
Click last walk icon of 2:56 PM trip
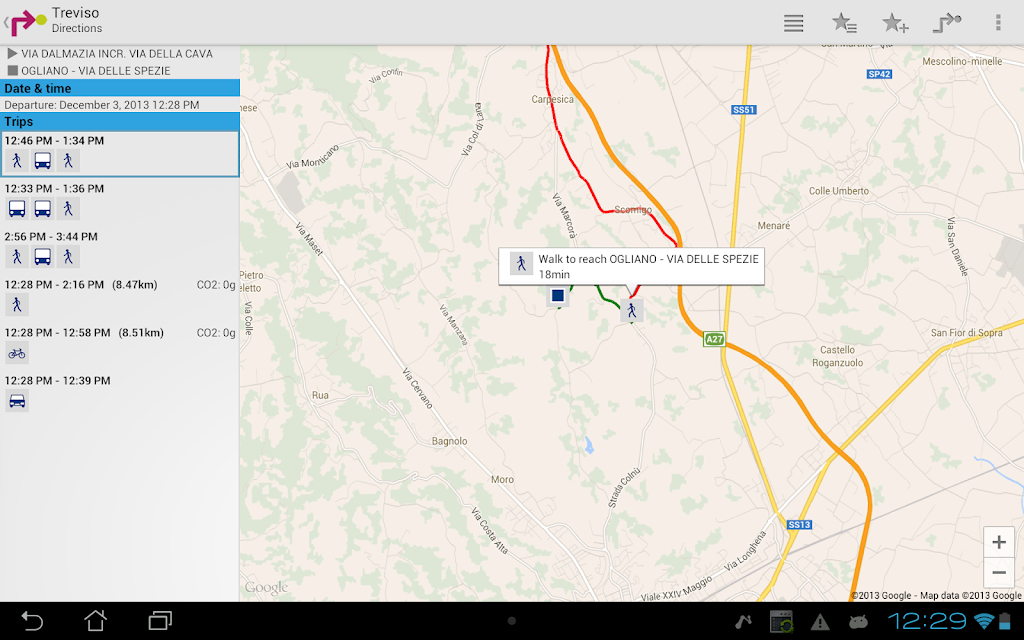[68, 257]
